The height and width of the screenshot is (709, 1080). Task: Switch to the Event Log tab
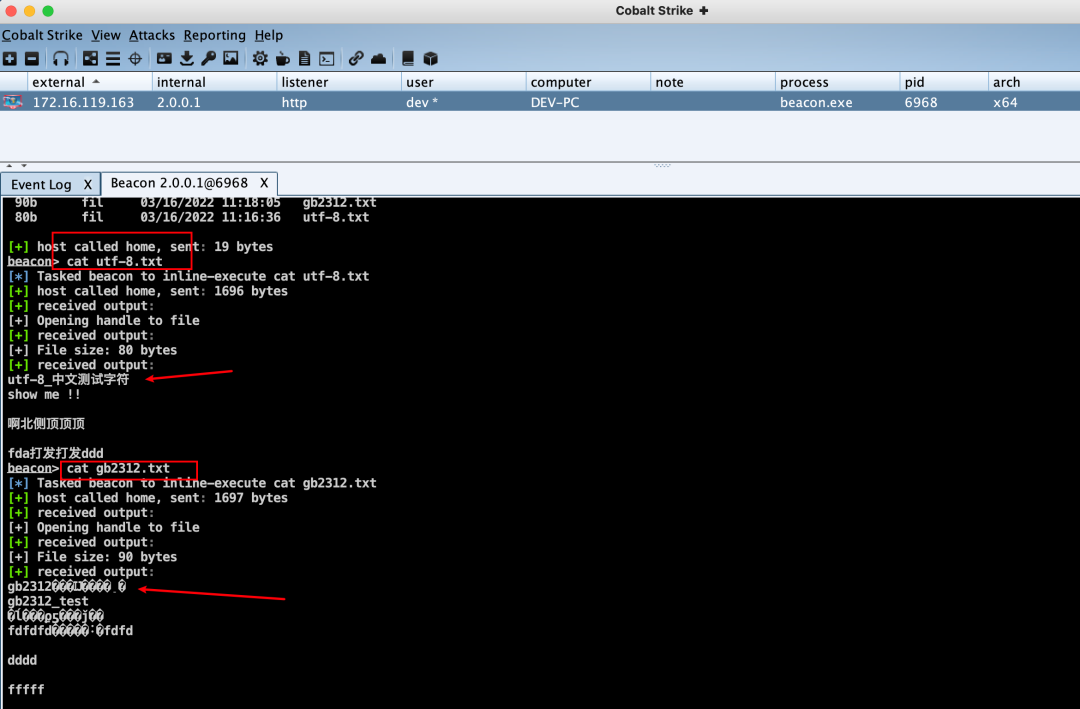tap(41, 184)
